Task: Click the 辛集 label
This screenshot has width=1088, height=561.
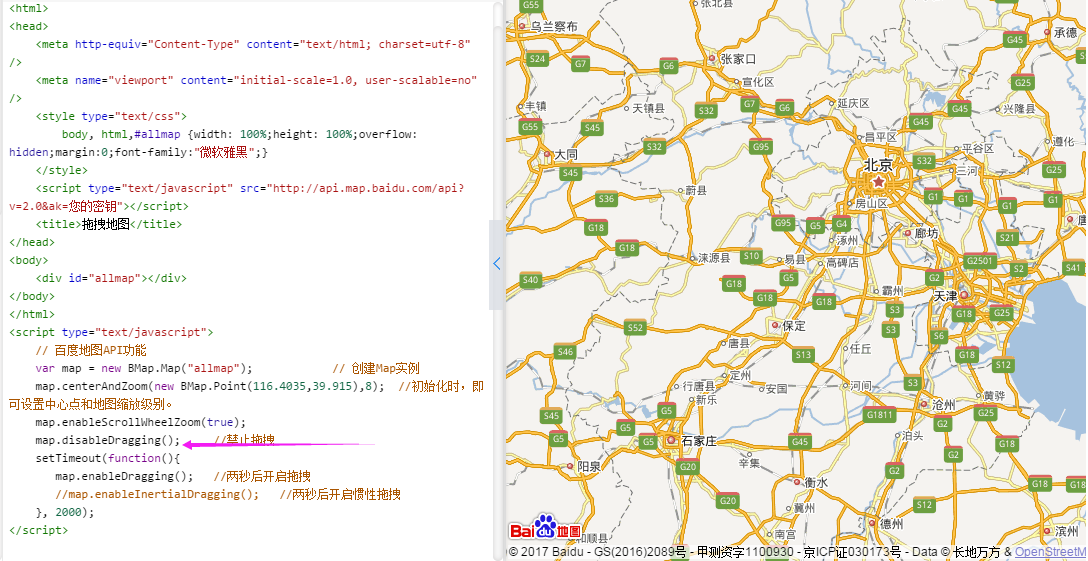Action: tap(749, 462)
